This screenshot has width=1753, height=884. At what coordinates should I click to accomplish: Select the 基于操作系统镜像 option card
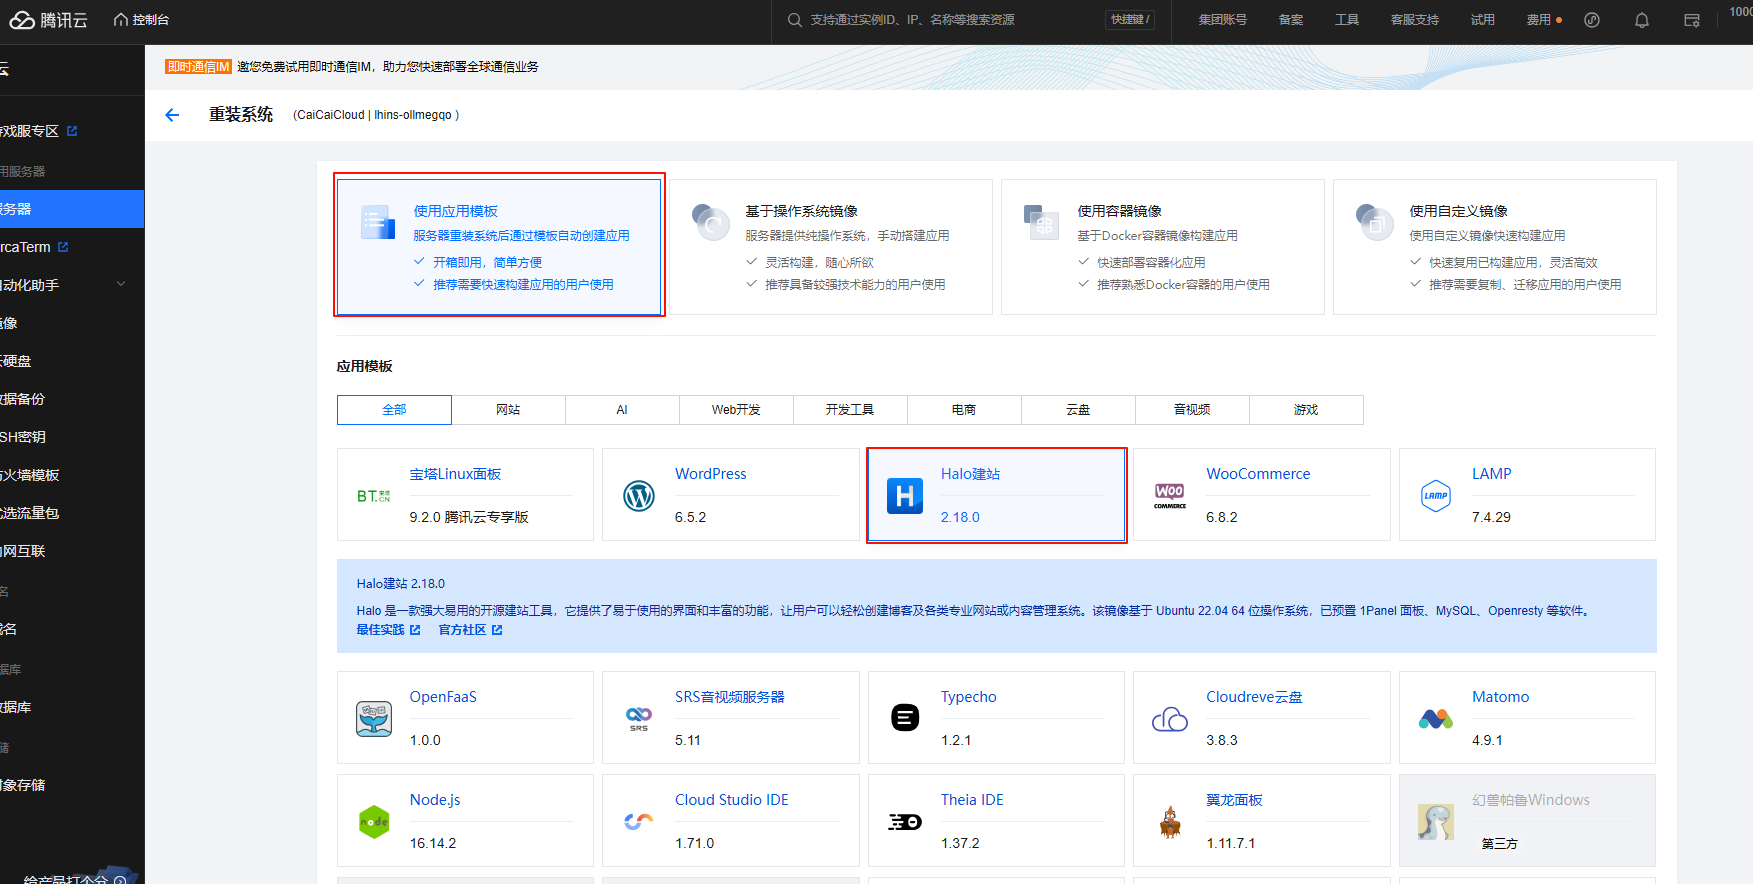(x=831, y=246)
